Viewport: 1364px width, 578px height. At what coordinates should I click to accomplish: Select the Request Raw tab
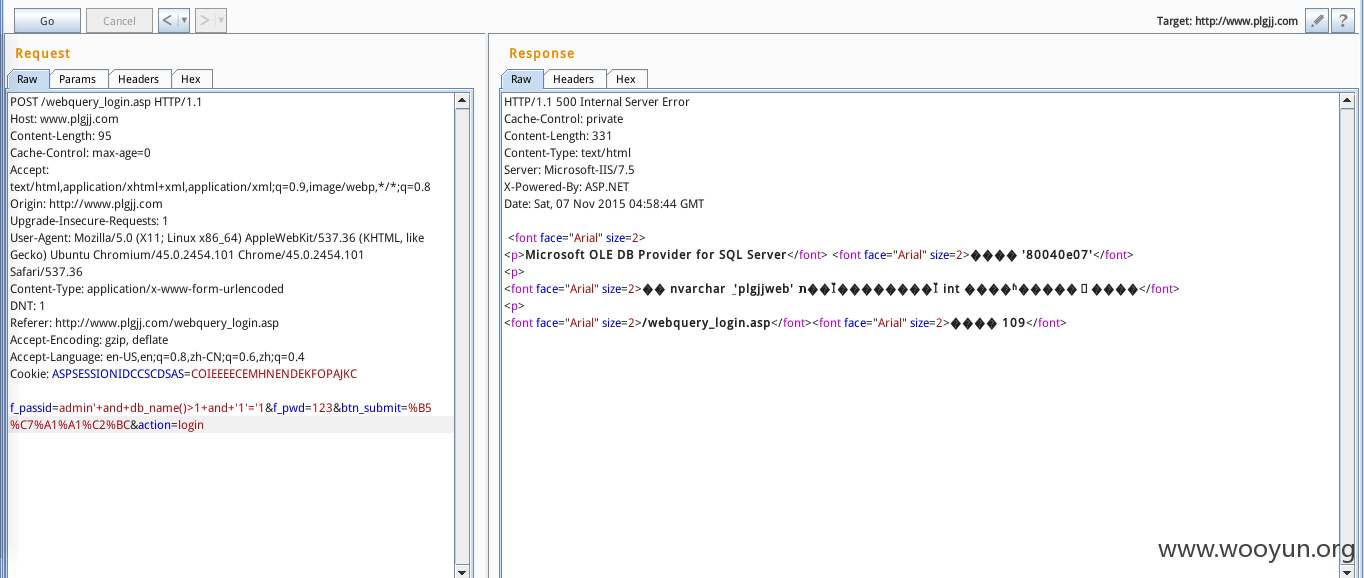27,79
